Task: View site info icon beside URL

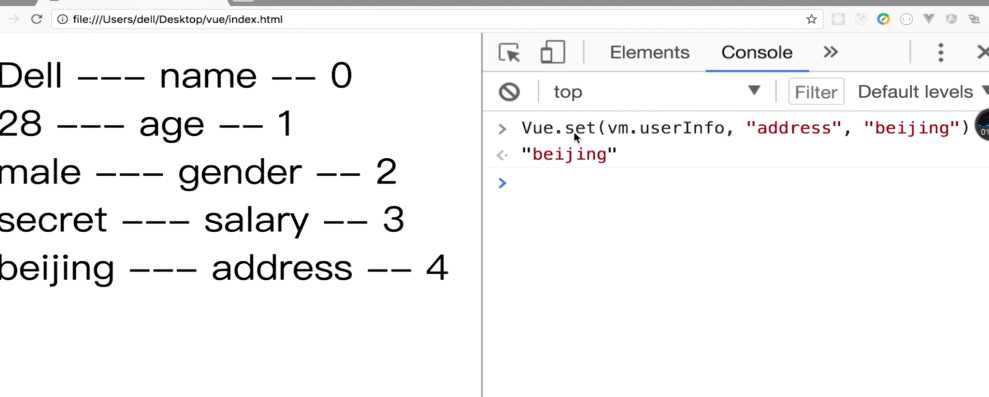Action: tap(62, 20)
